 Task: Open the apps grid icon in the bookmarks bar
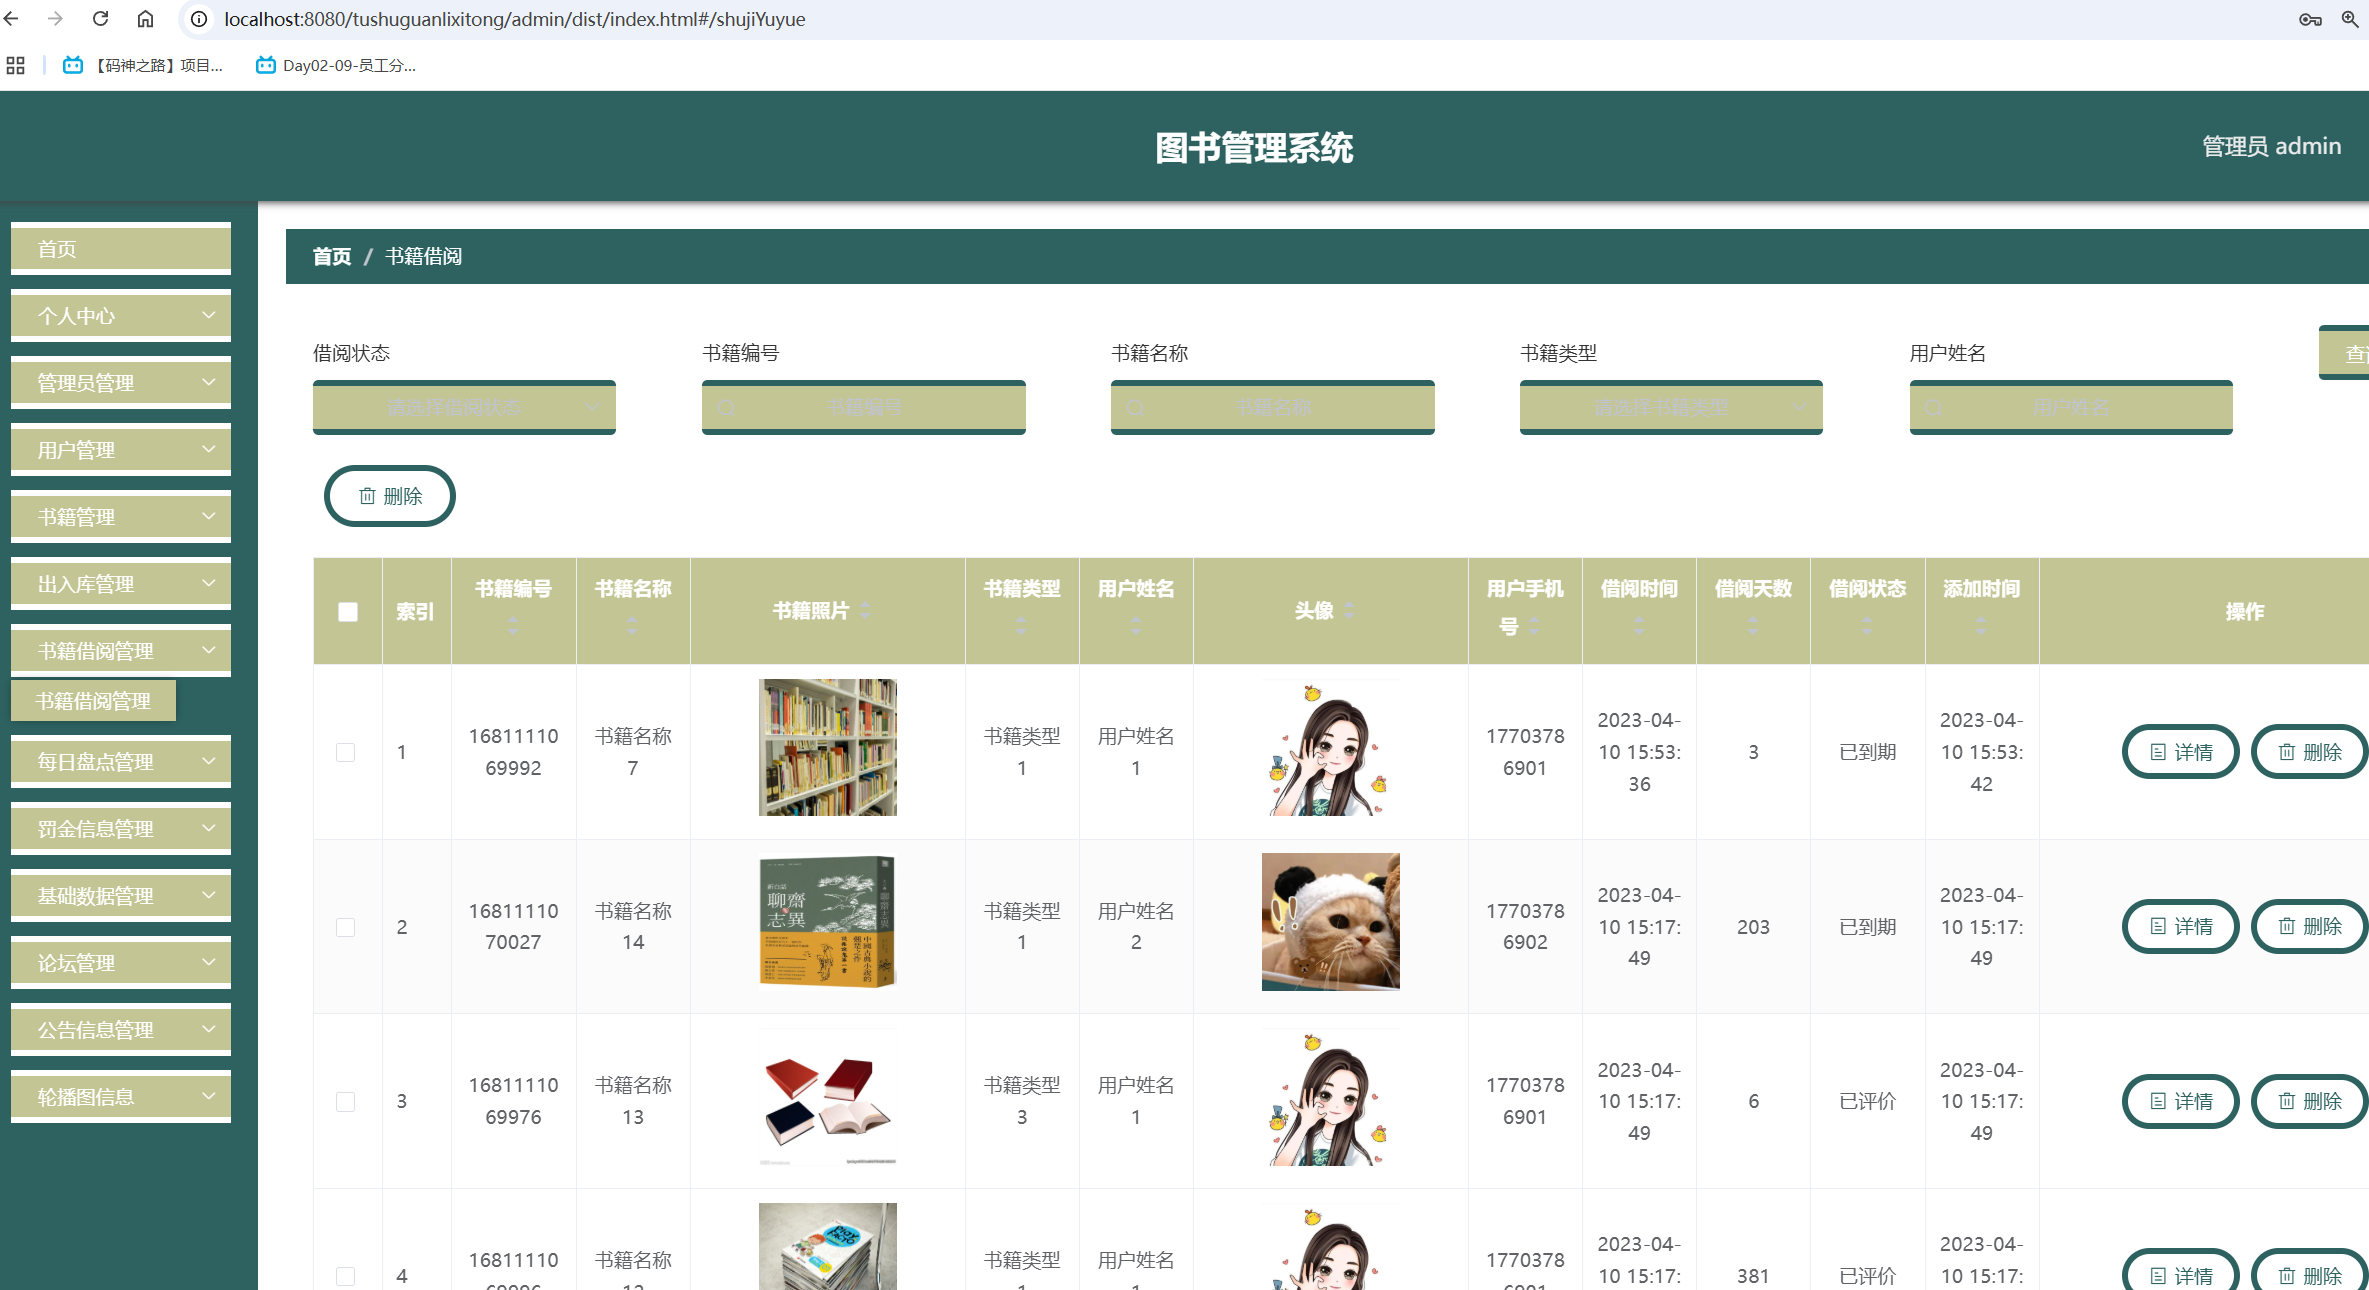click(x=15, y=65)
